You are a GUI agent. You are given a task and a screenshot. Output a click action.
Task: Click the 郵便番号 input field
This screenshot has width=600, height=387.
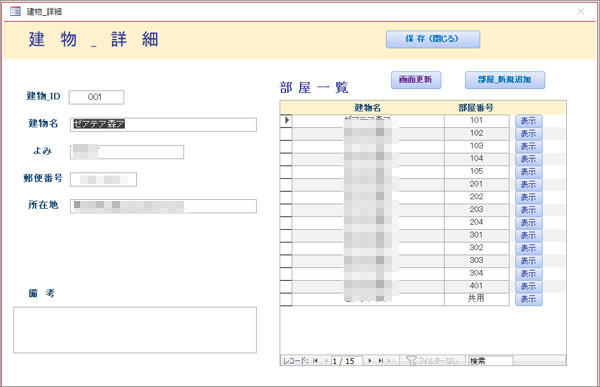[103, 179]
